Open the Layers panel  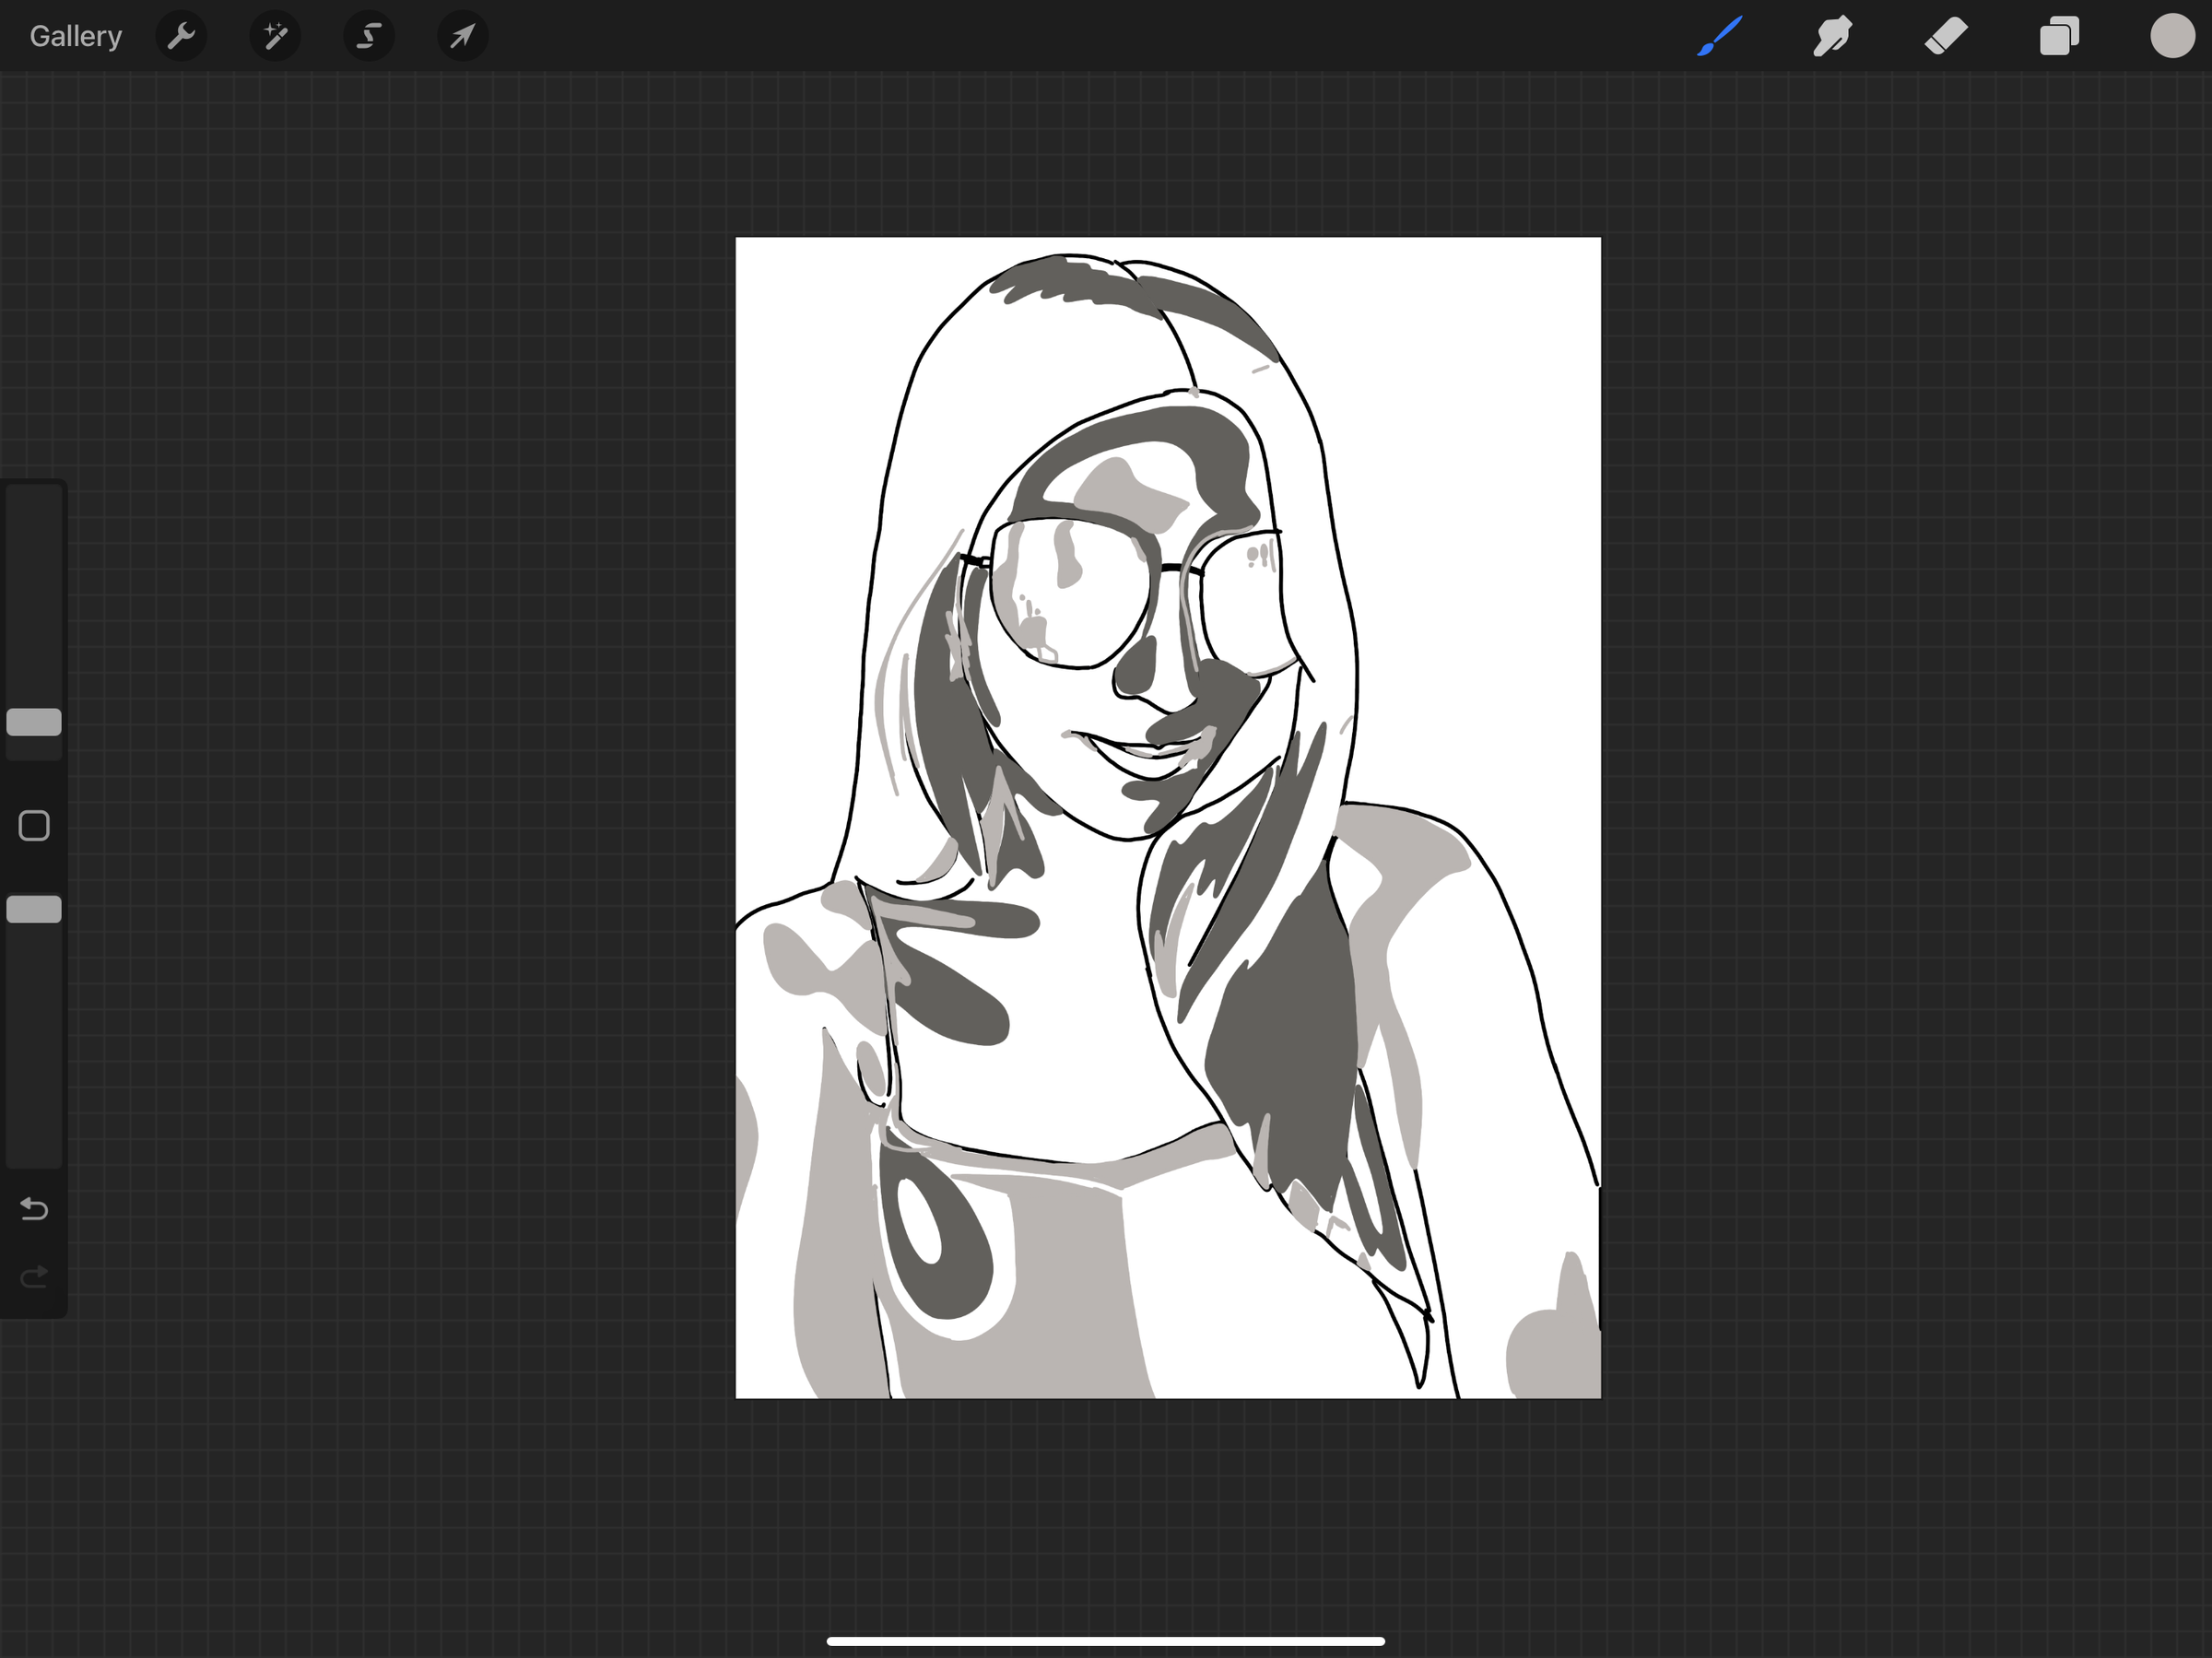coord(2059,36)
